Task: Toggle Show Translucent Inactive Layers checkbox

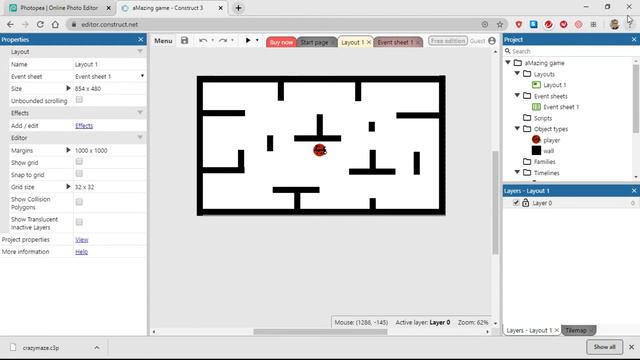Action: (79, 222)
